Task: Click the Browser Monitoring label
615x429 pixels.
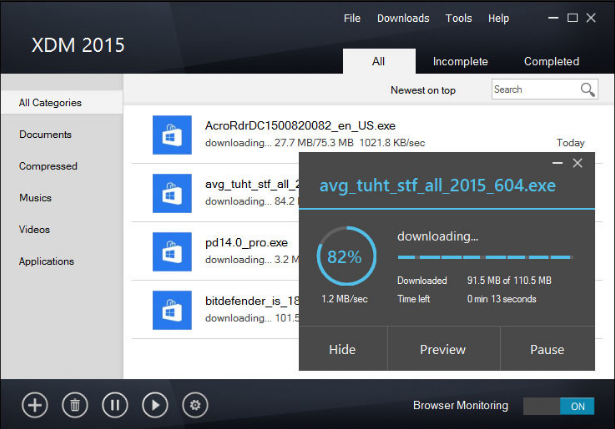Action: (460, 405)
